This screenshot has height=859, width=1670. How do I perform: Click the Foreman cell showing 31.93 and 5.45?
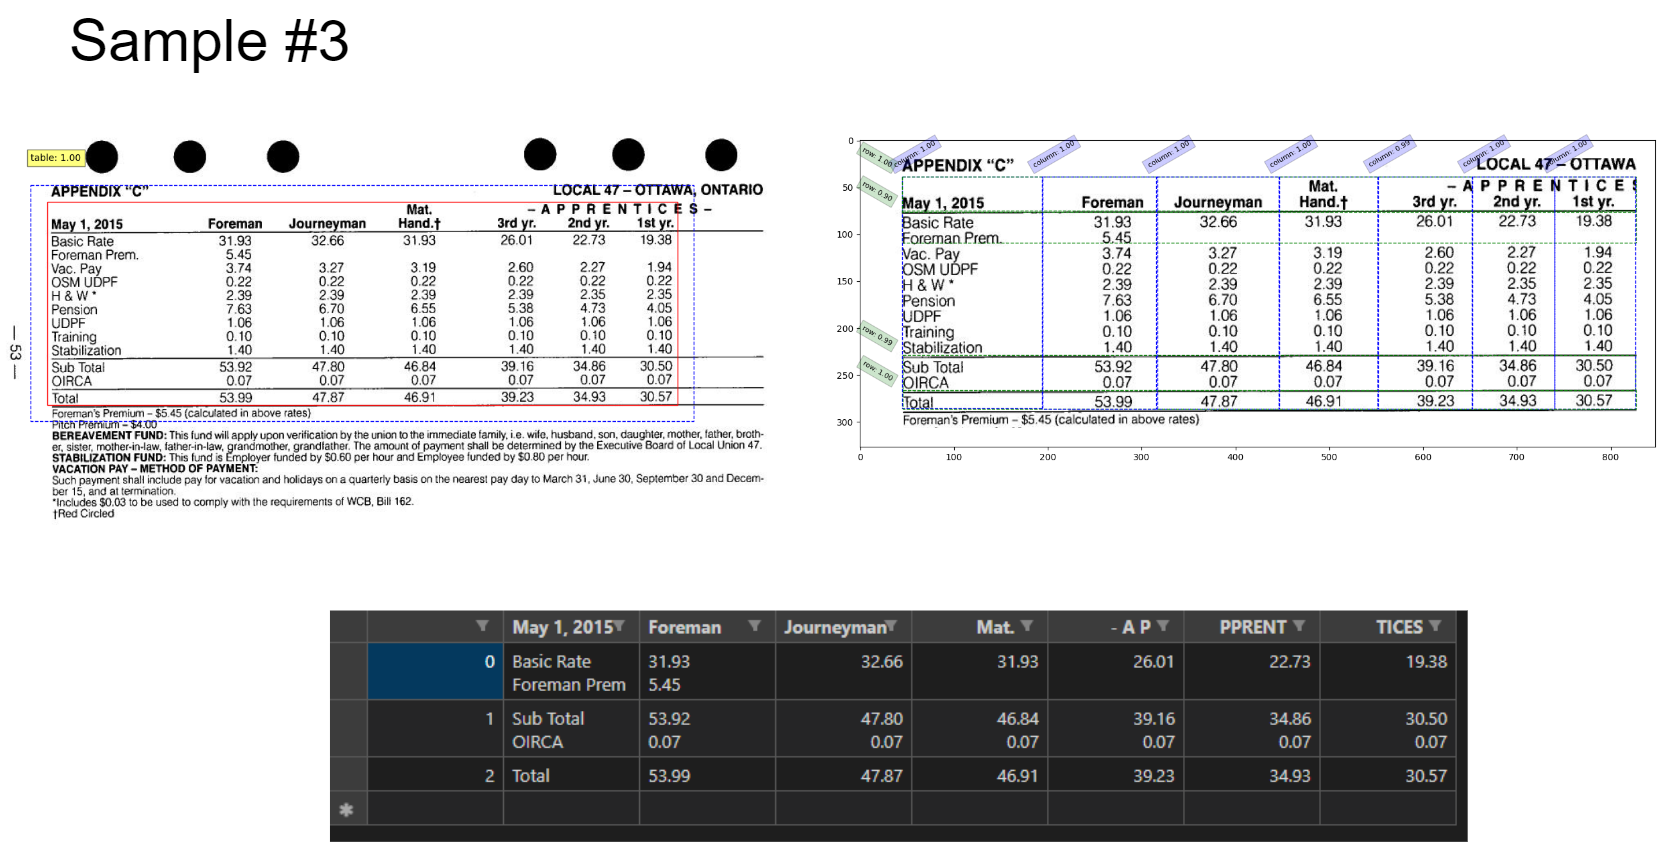707,671
